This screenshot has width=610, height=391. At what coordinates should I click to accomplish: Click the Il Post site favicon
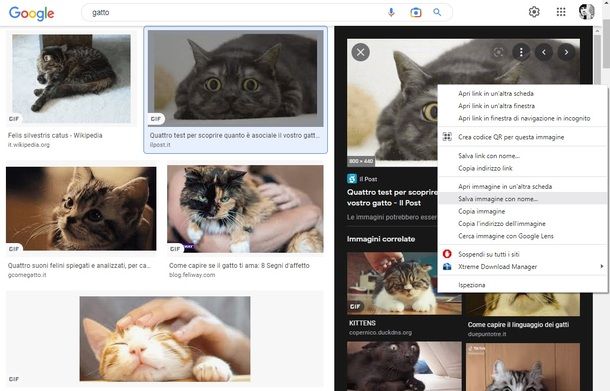[352, 179]
